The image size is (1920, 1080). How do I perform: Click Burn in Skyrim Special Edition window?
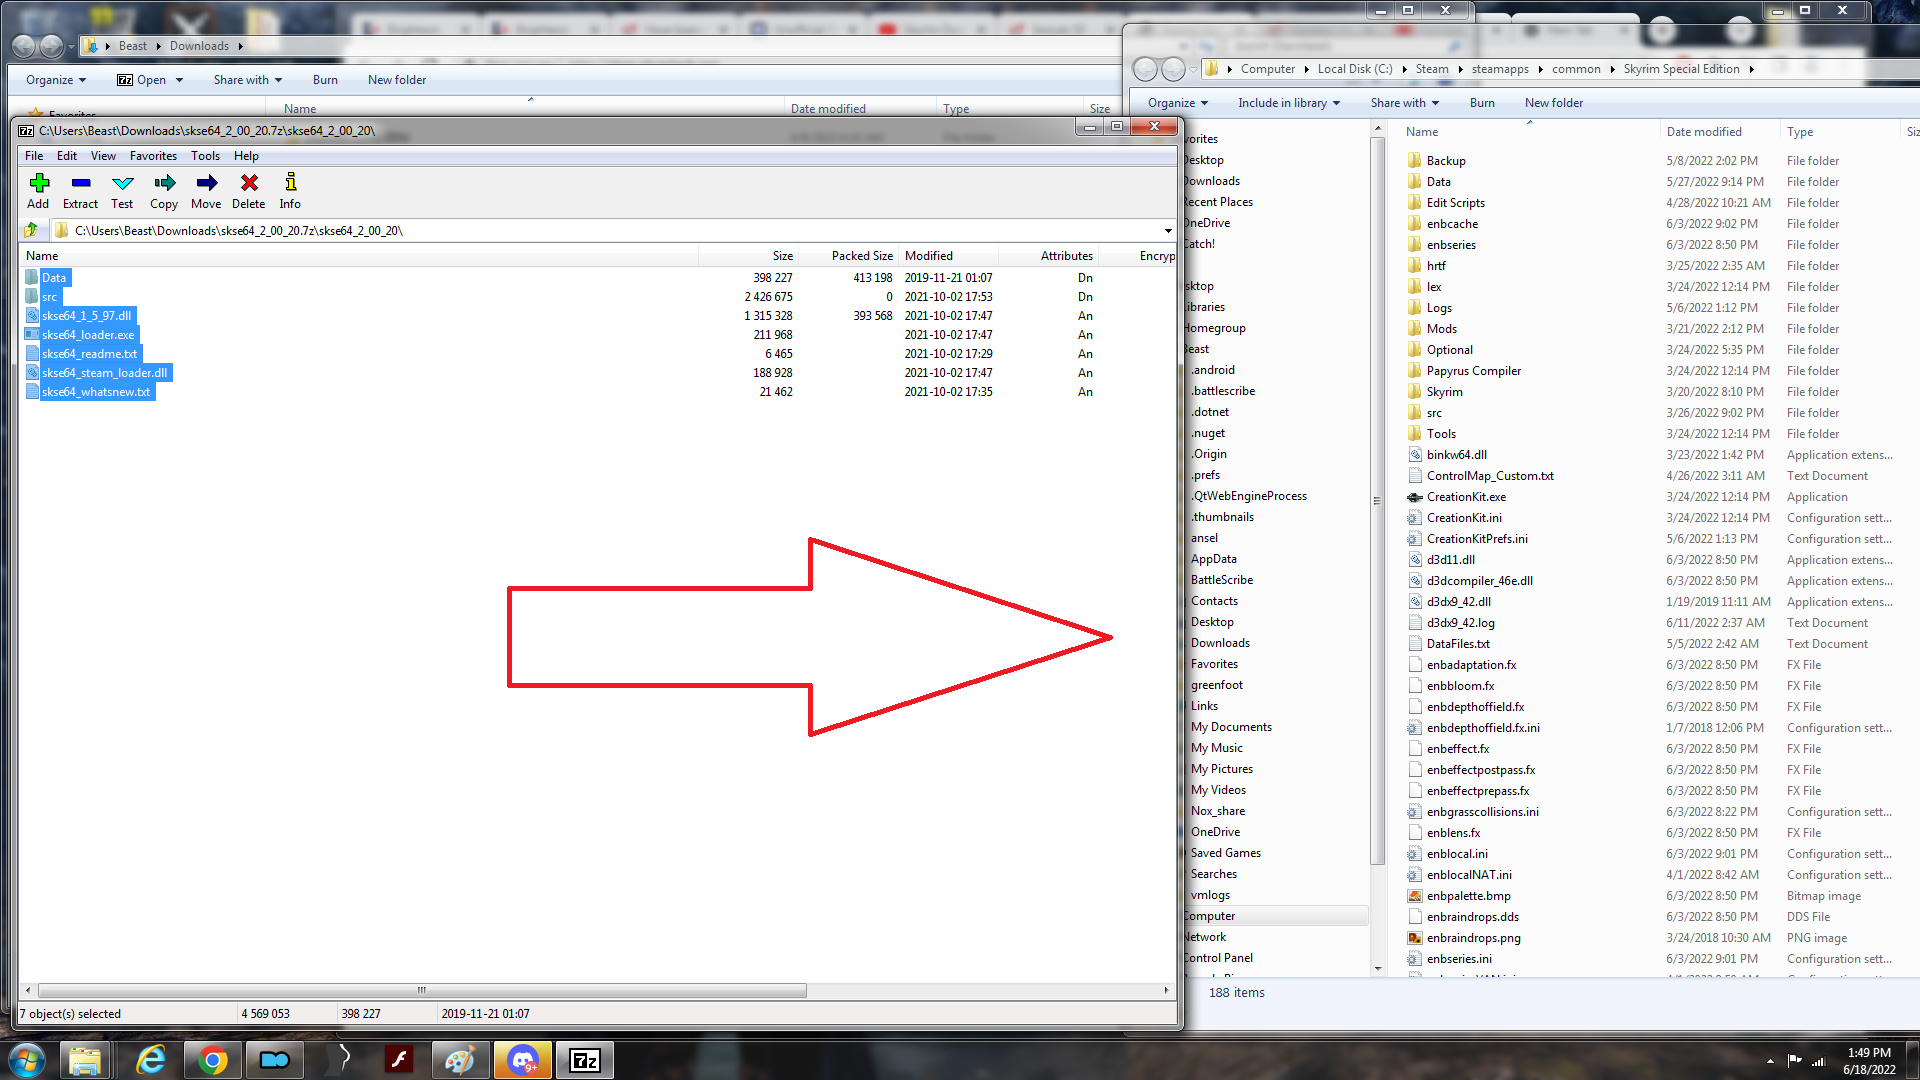[1482, 103]
